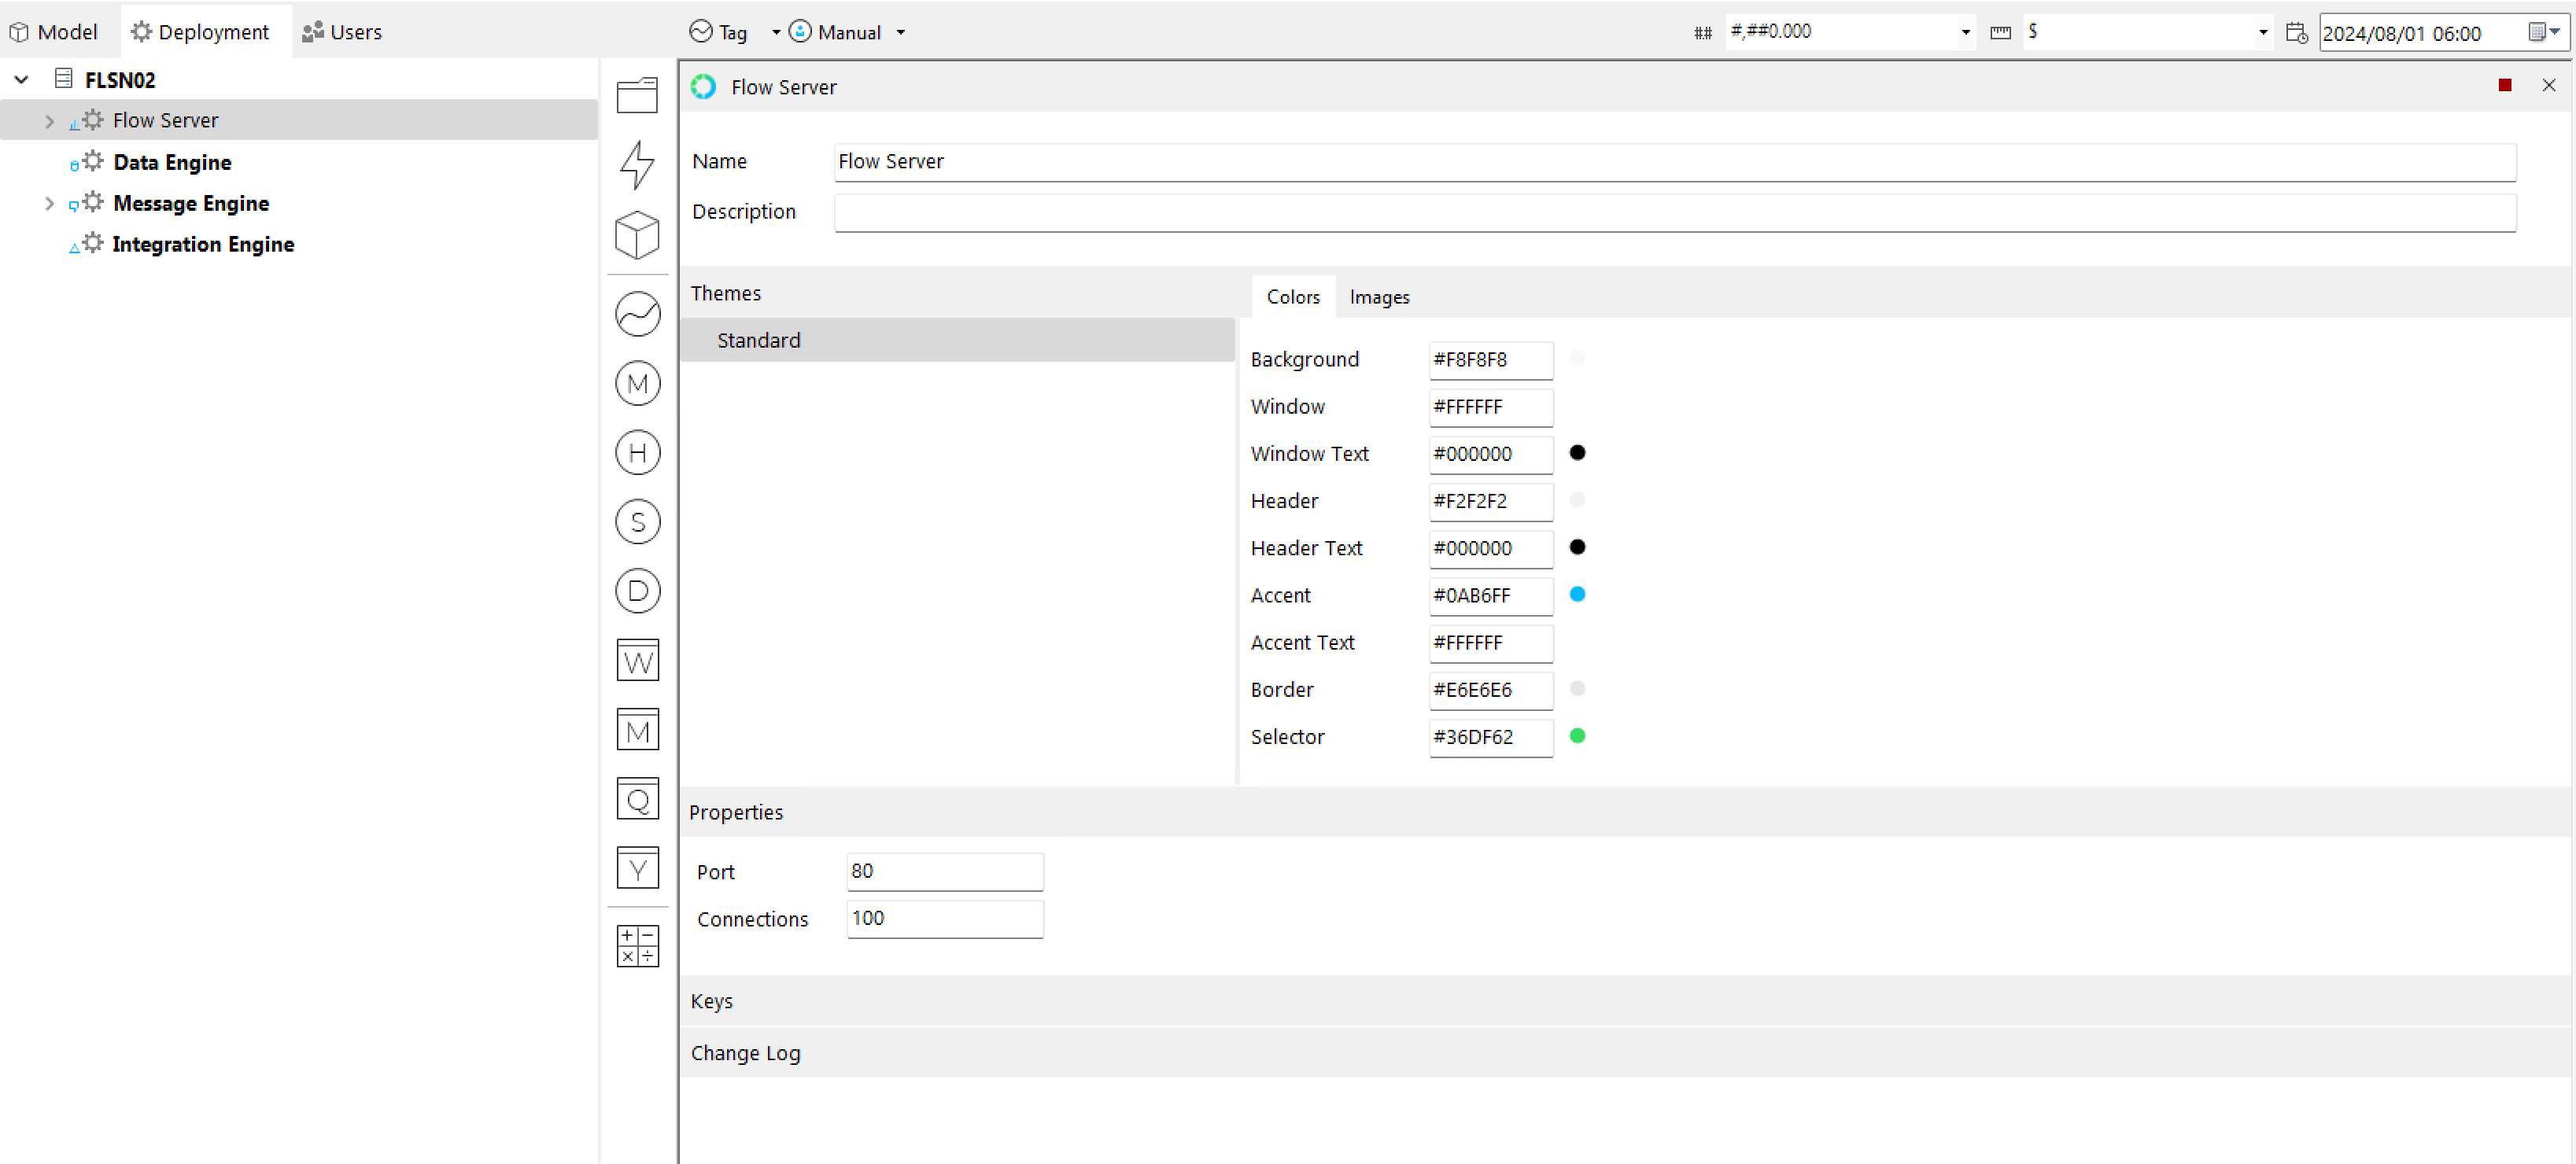Select the wave curve circle icon
Viewport: 2576px width, 1164px height.
pyautogui.click(x=637, y=313)
